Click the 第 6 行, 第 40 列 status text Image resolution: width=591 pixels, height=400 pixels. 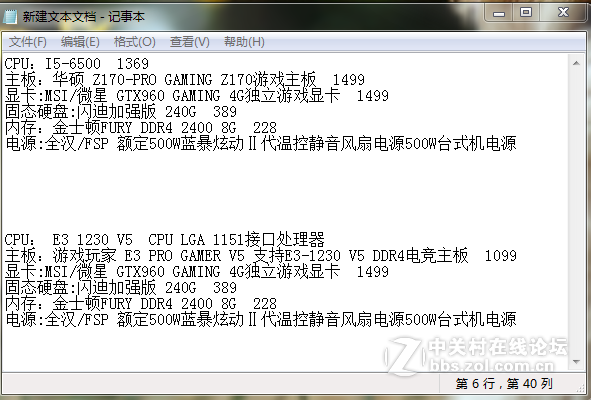(x=504, y=384)
